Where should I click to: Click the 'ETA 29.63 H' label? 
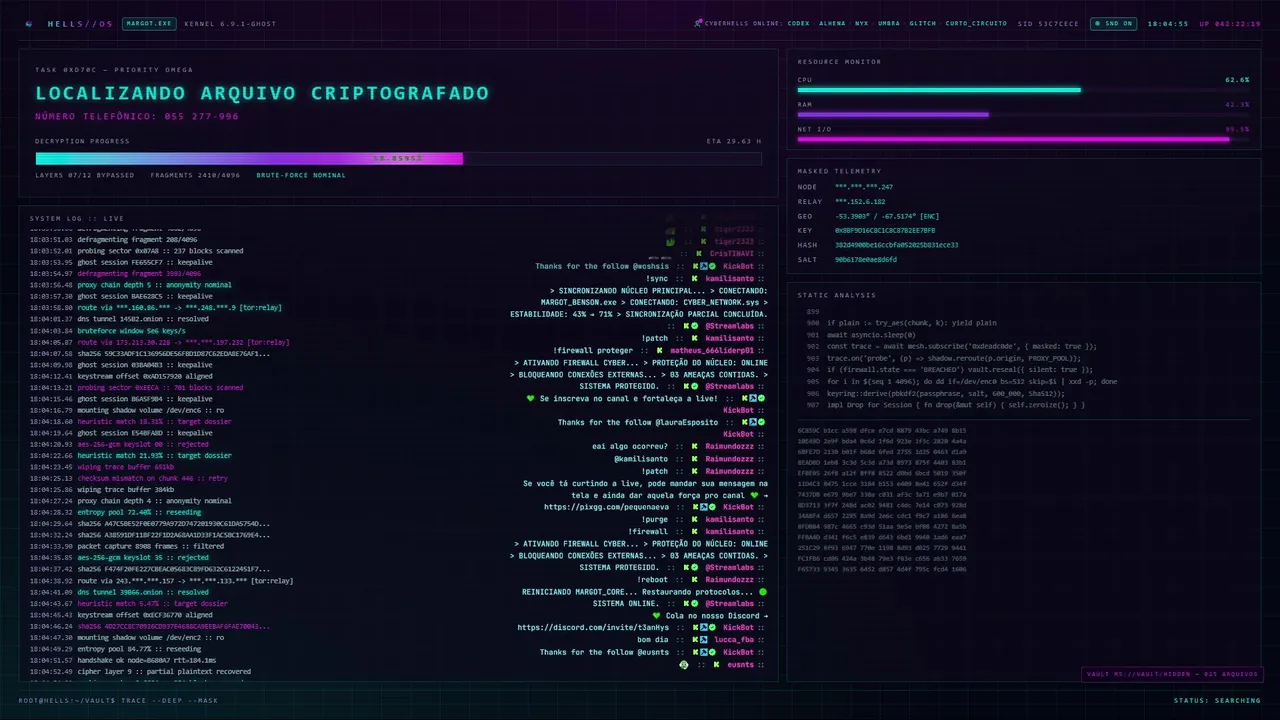[734, 141]
